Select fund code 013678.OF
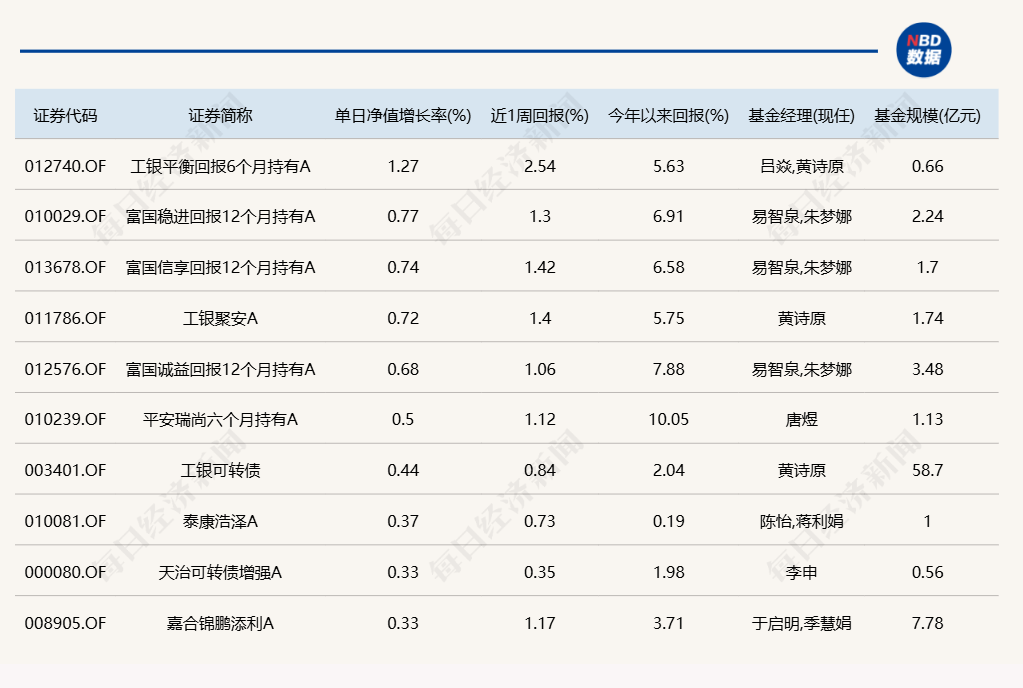1023x688 pixels. click(x=65, y=267)
